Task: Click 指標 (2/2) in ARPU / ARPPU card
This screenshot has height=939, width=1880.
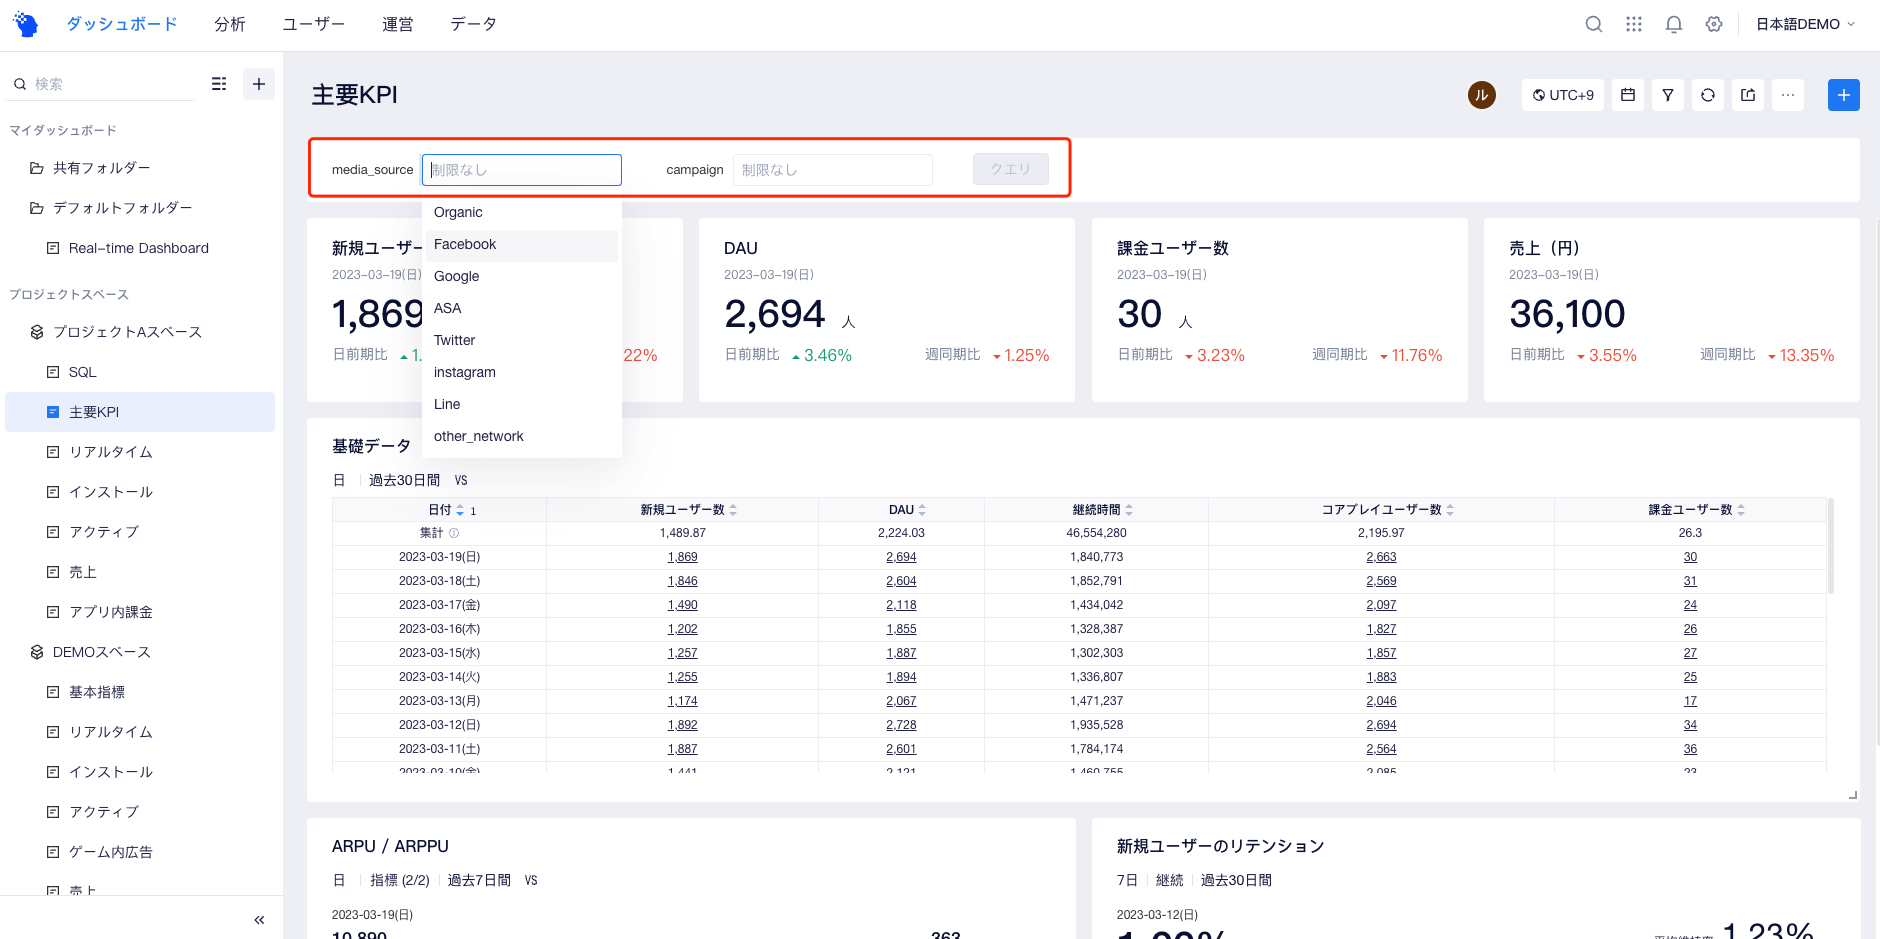Action: pos(400,880)
